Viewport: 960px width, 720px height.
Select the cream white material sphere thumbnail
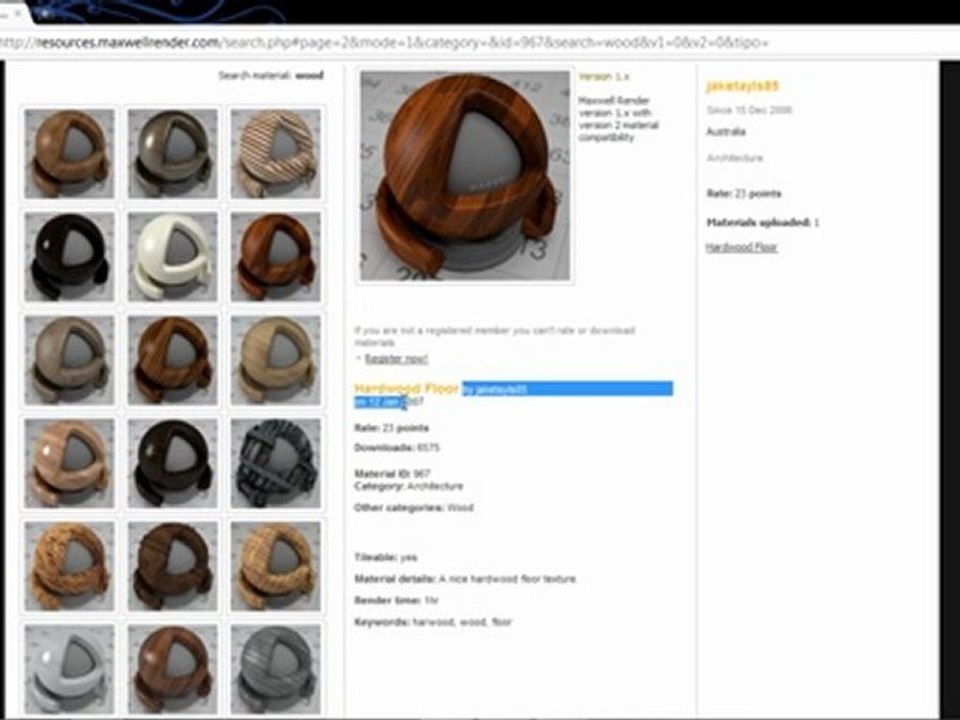[x=172, y=257]
